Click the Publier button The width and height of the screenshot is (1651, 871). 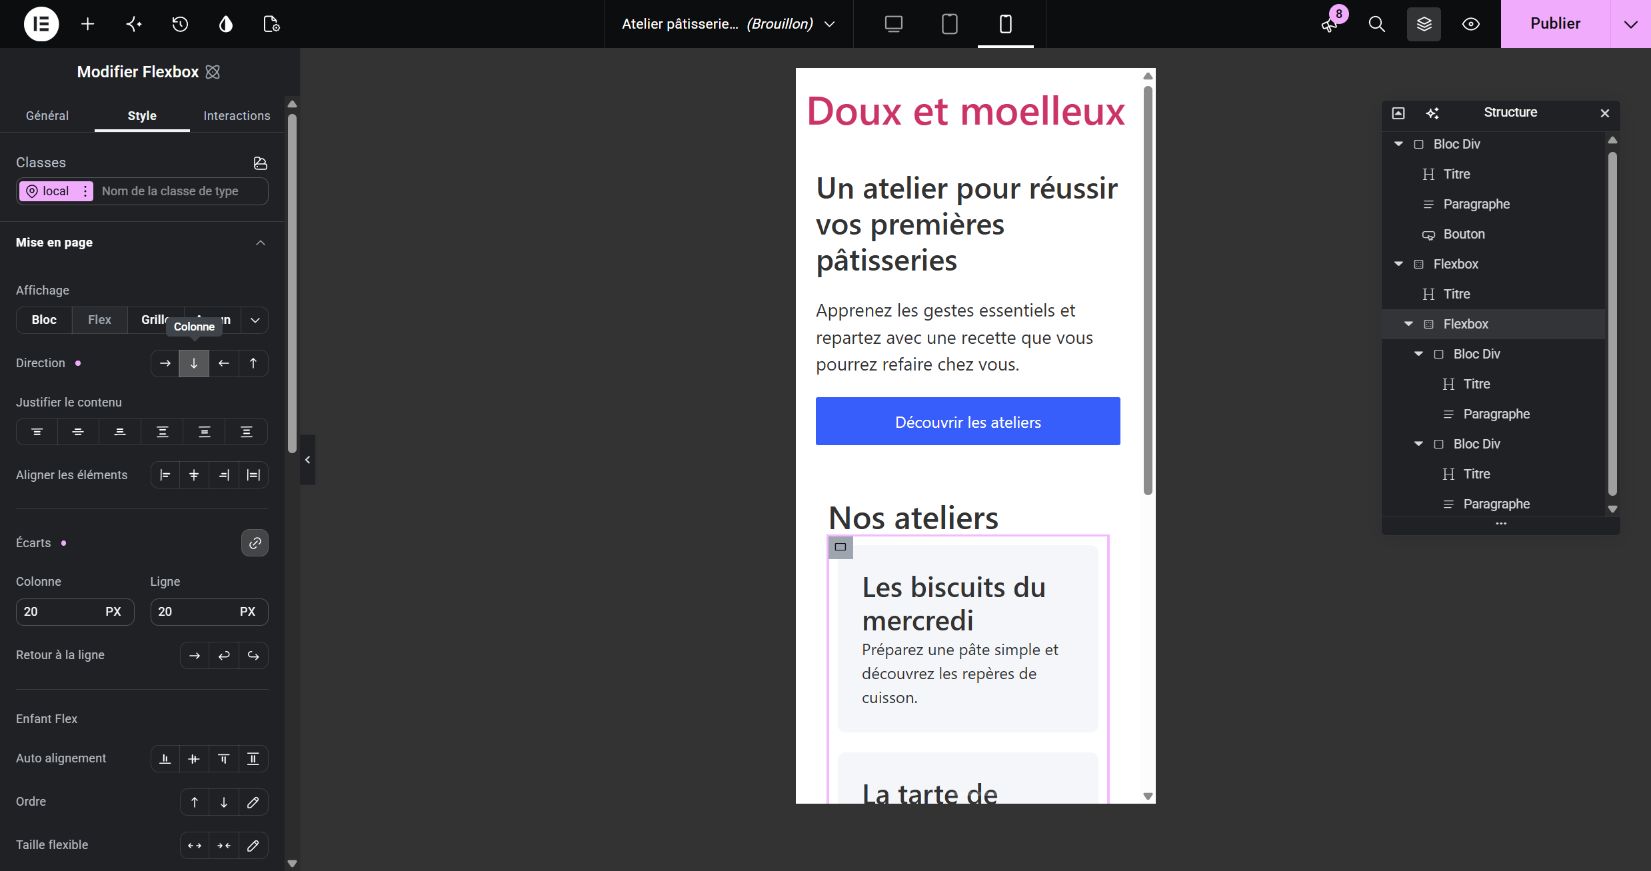click(x=1555, y=24)
